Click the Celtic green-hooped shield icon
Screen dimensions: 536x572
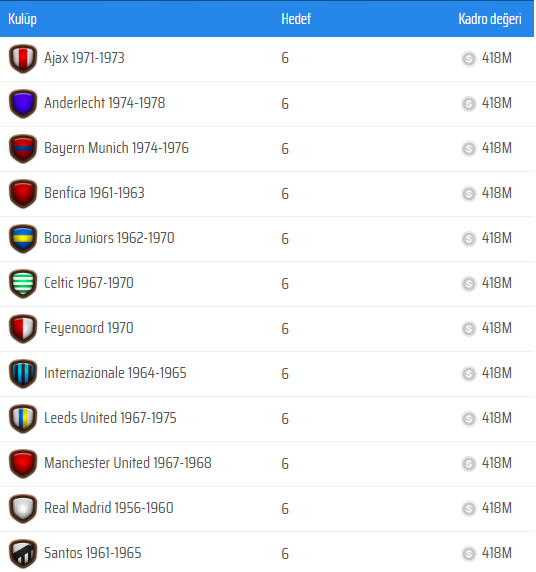23,283
